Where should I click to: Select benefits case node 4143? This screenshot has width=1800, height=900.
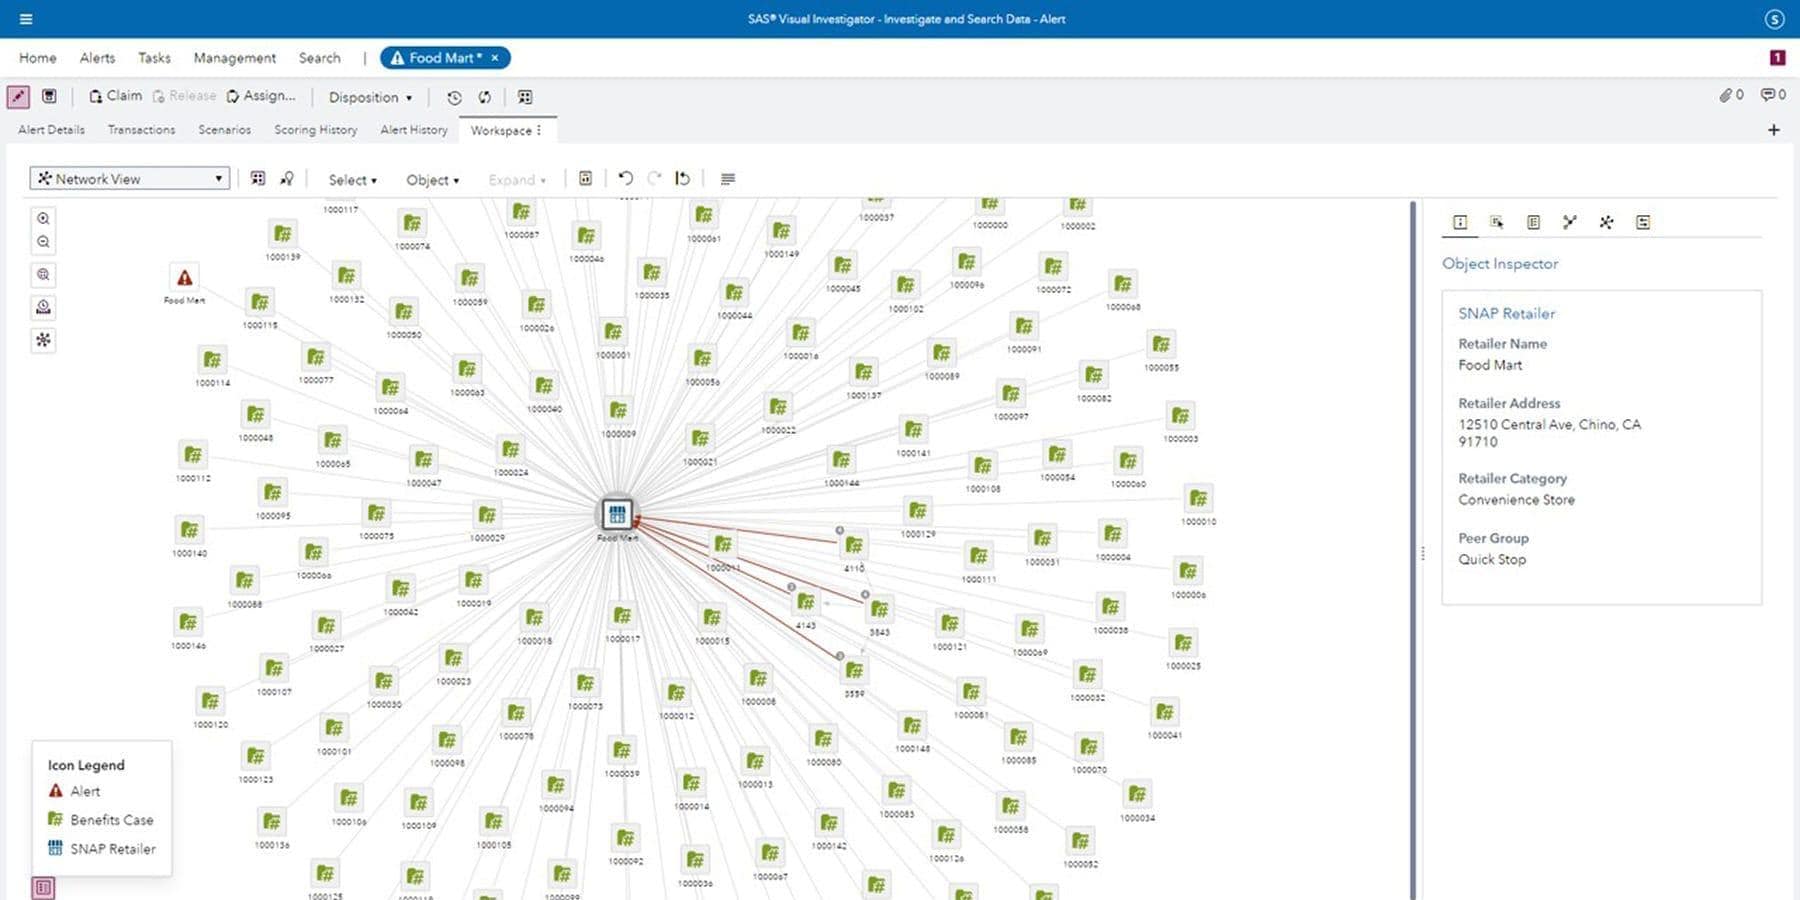(x=806, y=602)
